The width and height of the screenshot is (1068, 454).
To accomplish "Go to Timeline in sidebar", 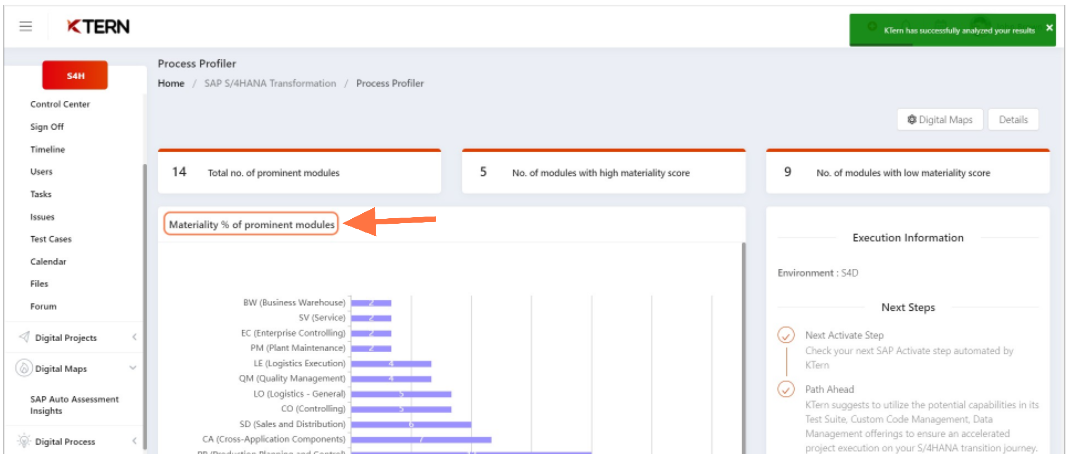I will tap(48, 149).
